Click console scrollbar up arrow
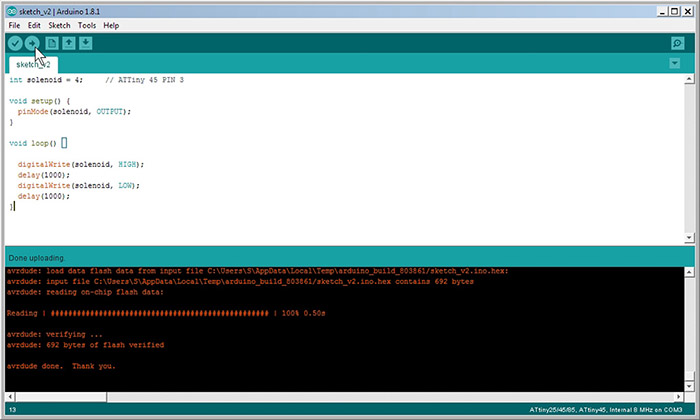 [x=689, y=272]
